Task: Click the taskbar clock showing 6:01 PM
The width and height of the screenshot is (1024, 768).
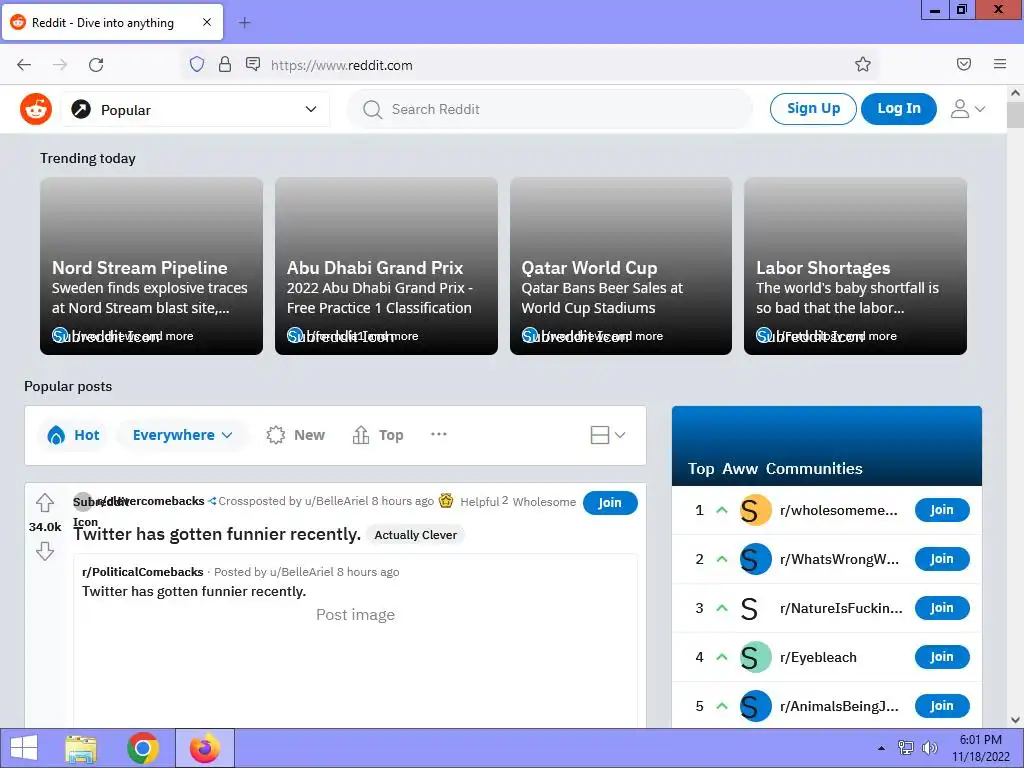Action: pyautogui.click(x=980, y=748)
